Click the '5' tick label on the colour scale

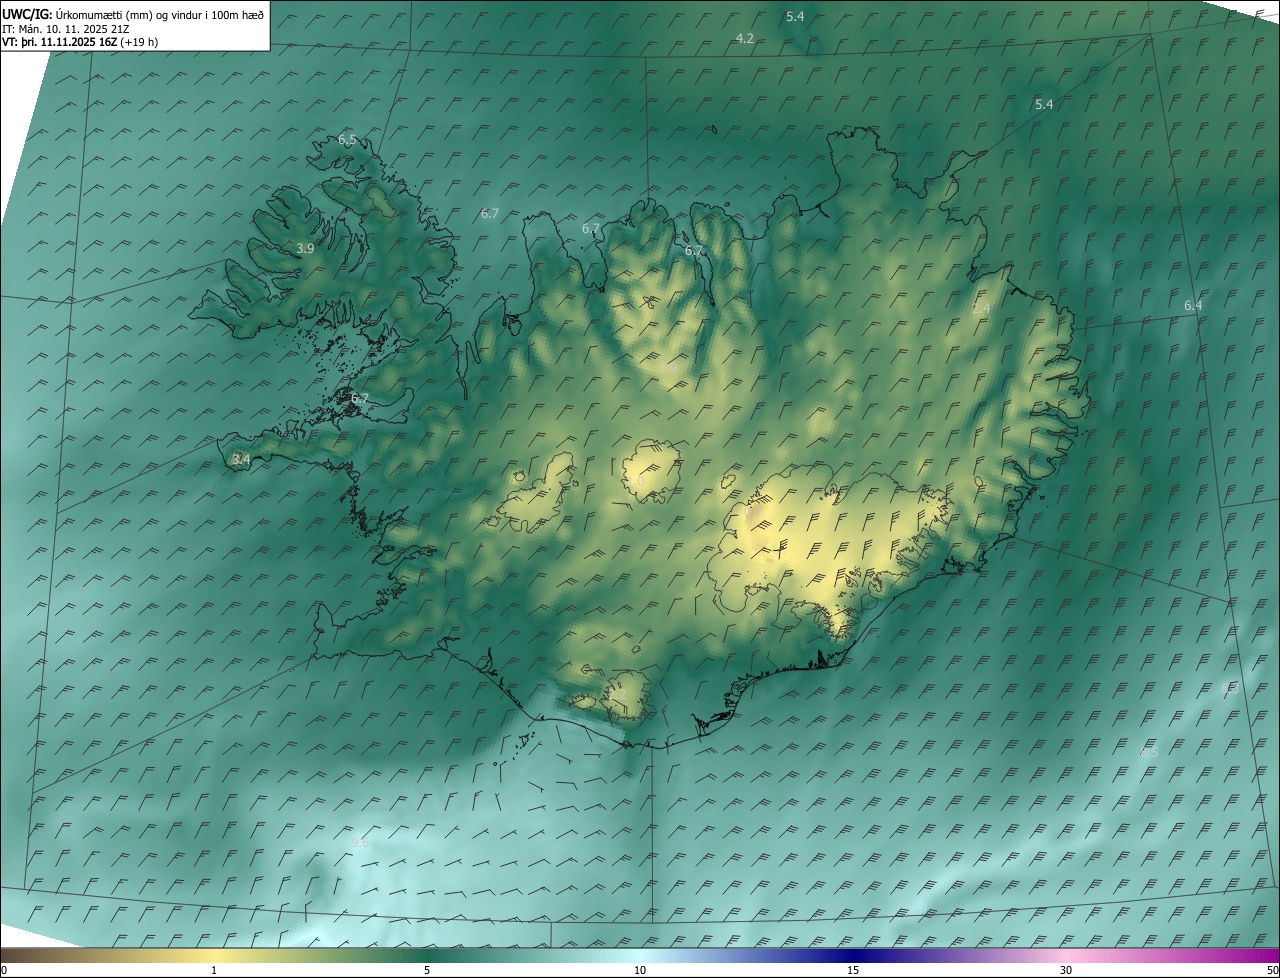[x=427, y=970]
